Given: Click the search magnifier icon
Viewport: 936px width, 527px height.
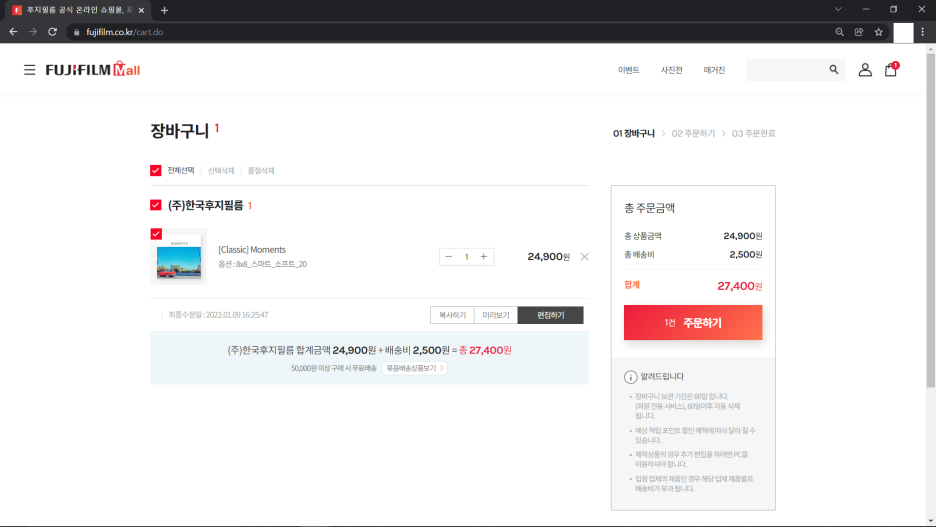Looking at the screenshot, I should (833, 70).
